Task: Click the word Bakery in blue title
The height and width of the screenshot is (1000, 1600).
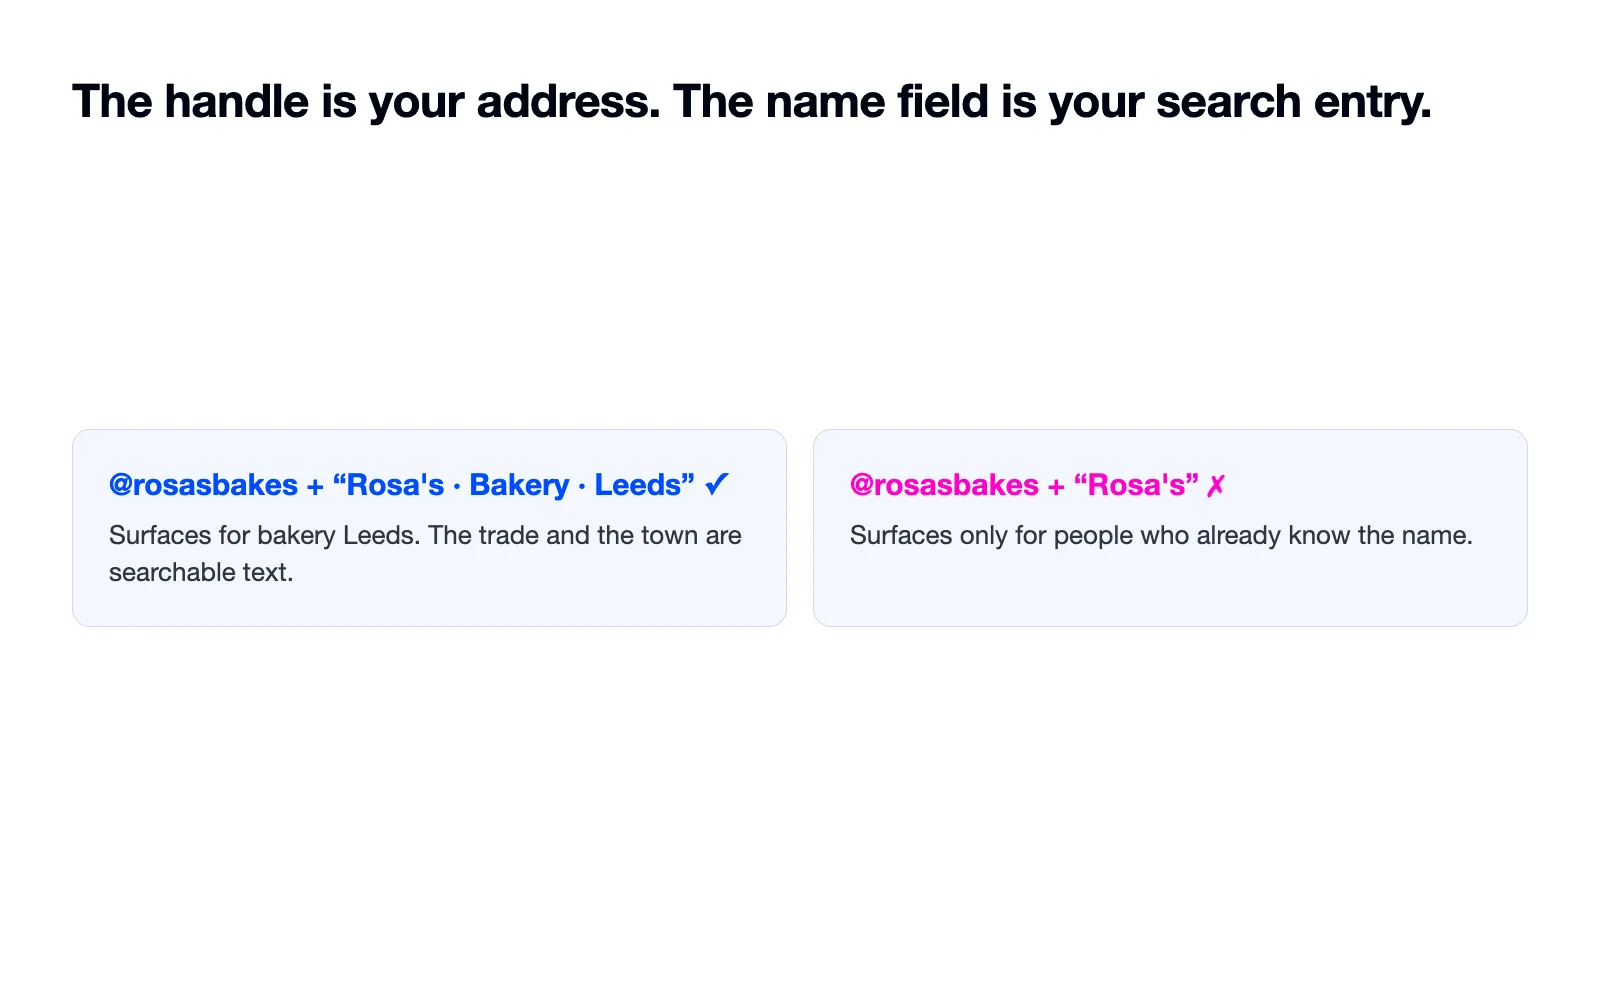Action: 519,485
